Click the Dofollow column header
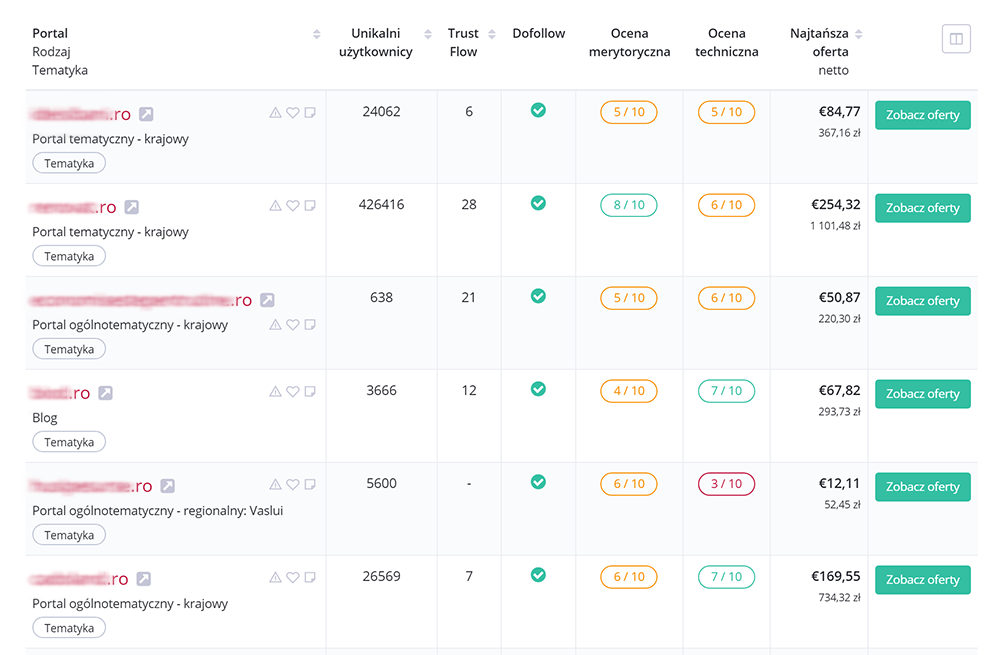1000x655 pixels. click(539, 33)
